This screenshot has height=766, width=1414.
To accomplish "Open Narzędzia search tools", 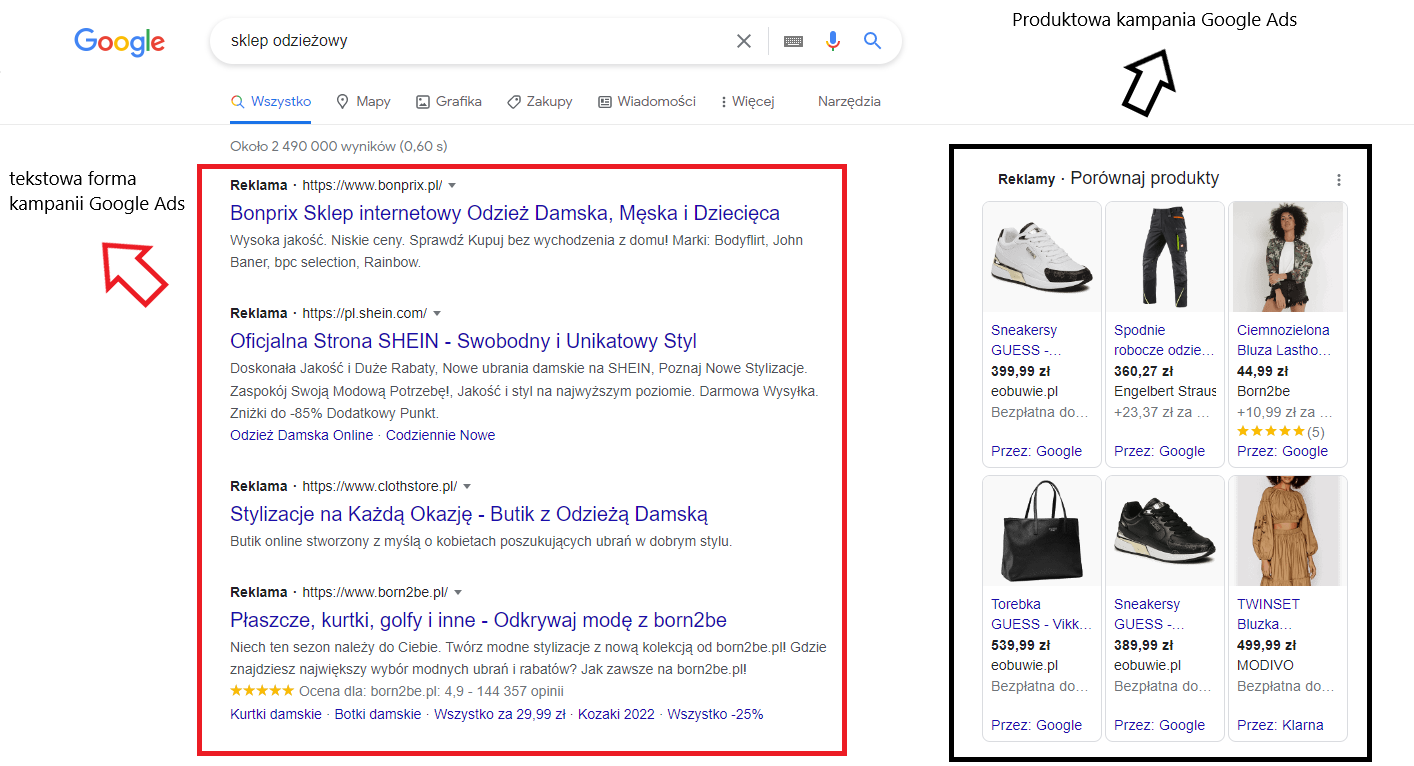I will (x=849, y=101).
